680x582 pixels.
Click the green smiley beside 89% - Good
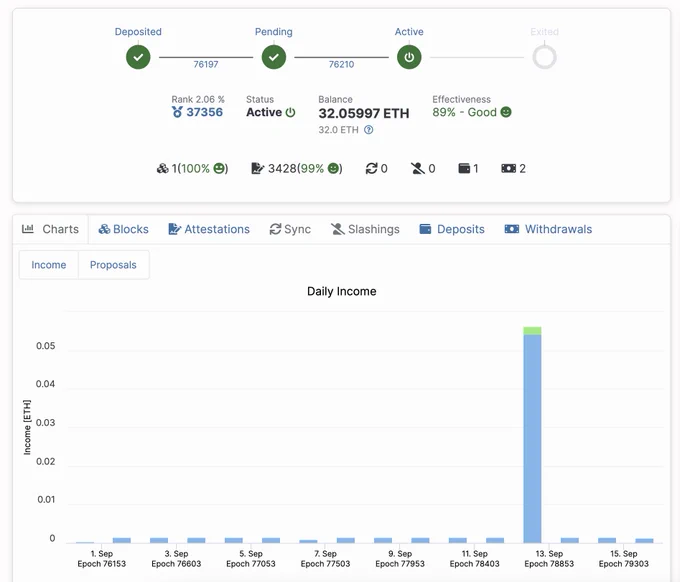coord(506,112)
